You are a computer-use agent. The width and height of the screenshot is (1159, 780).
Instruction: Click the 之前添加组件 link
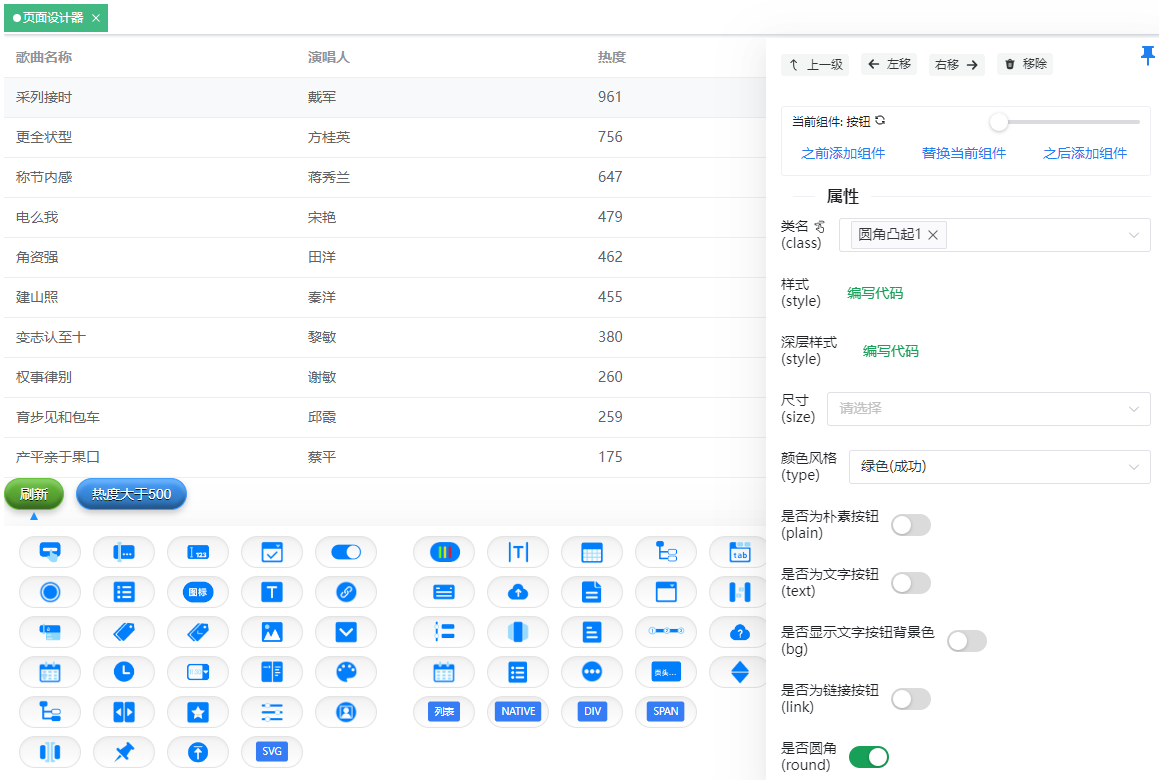843,153
